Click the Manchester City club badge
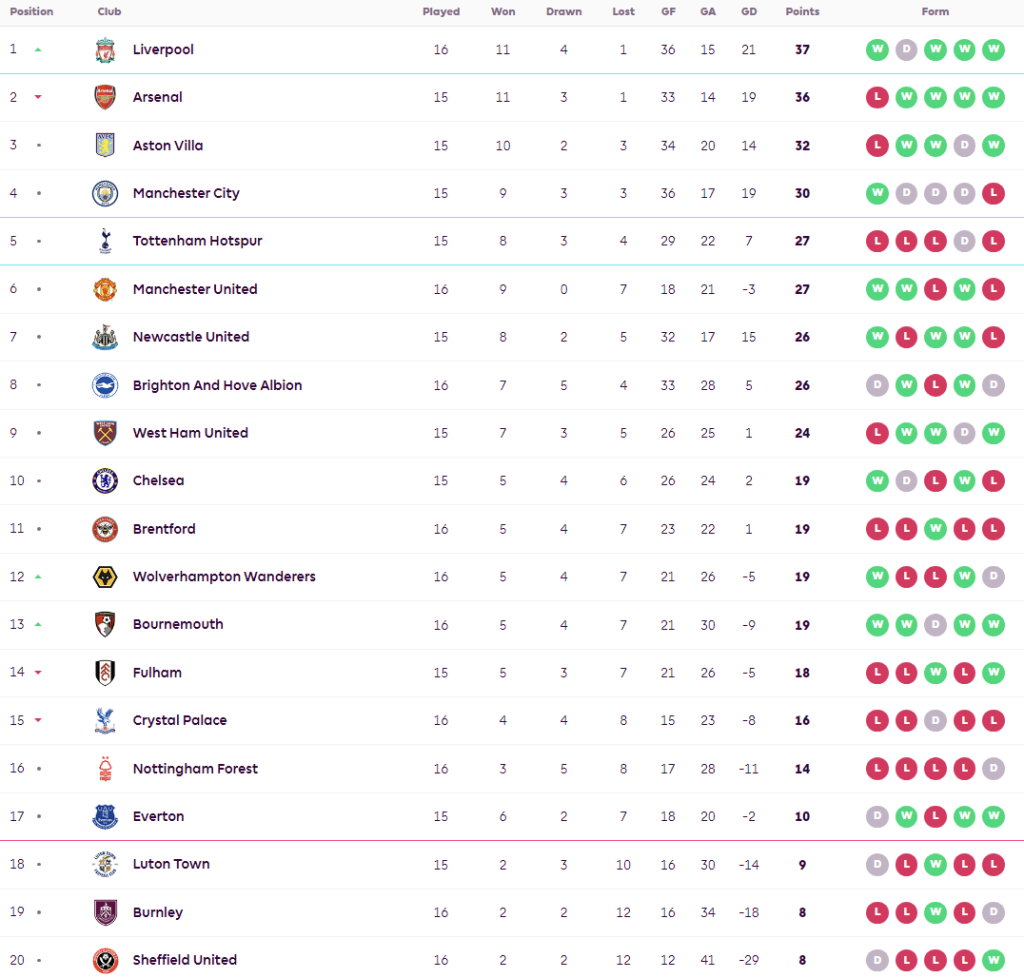 105,194
